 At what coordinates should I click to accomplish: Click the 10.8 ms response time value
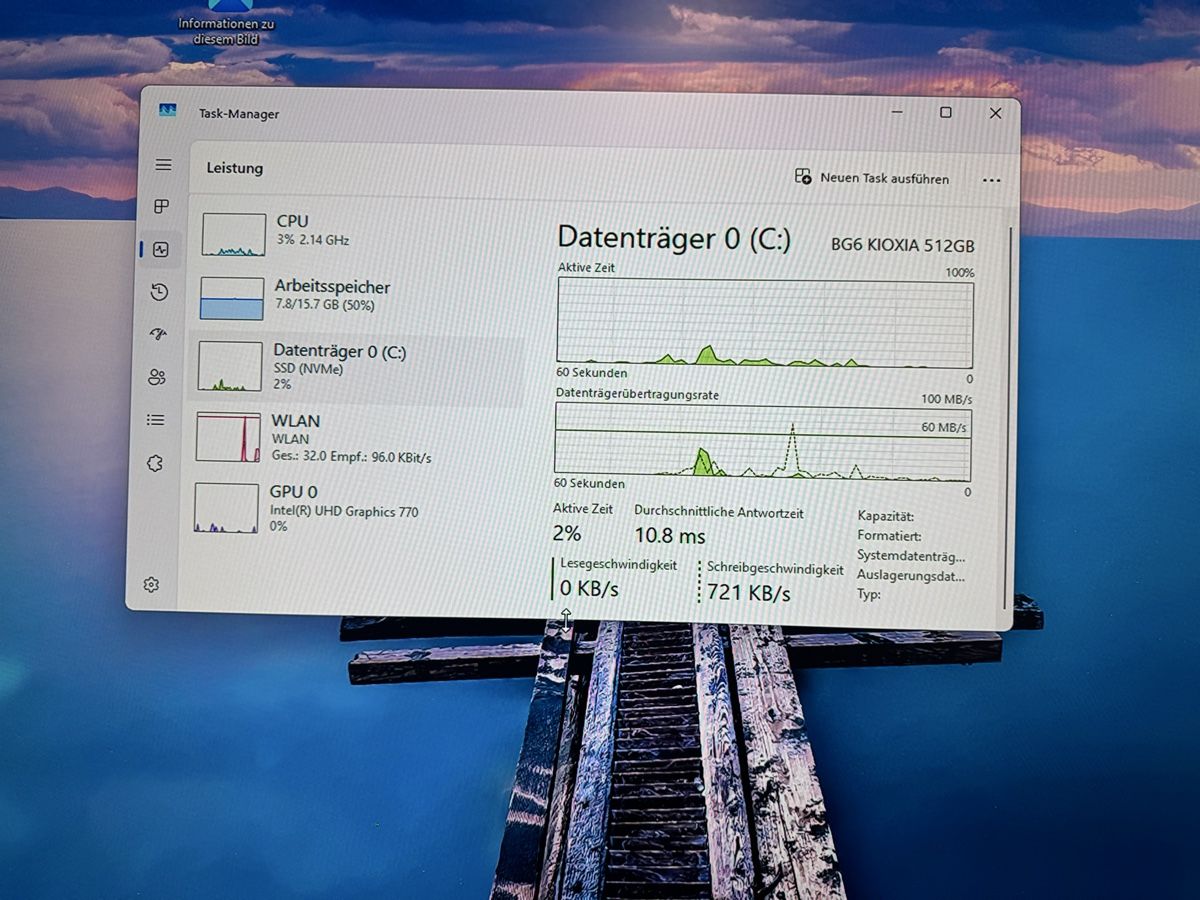click(670, 535)
